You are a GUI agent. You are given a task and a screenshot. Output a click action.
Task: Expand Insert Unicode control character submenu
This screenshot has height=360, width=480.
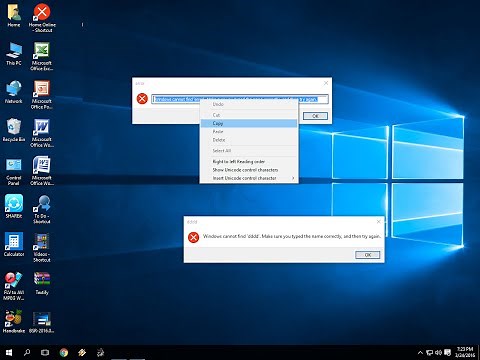(249, 178)
